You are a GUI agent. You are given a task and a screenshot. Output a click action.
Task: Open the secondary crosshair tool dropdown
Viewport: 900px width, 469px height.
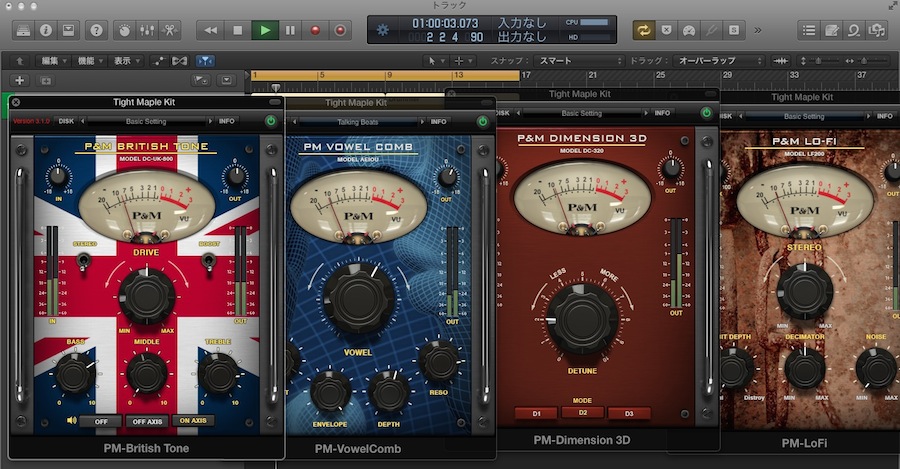point(463,60)
